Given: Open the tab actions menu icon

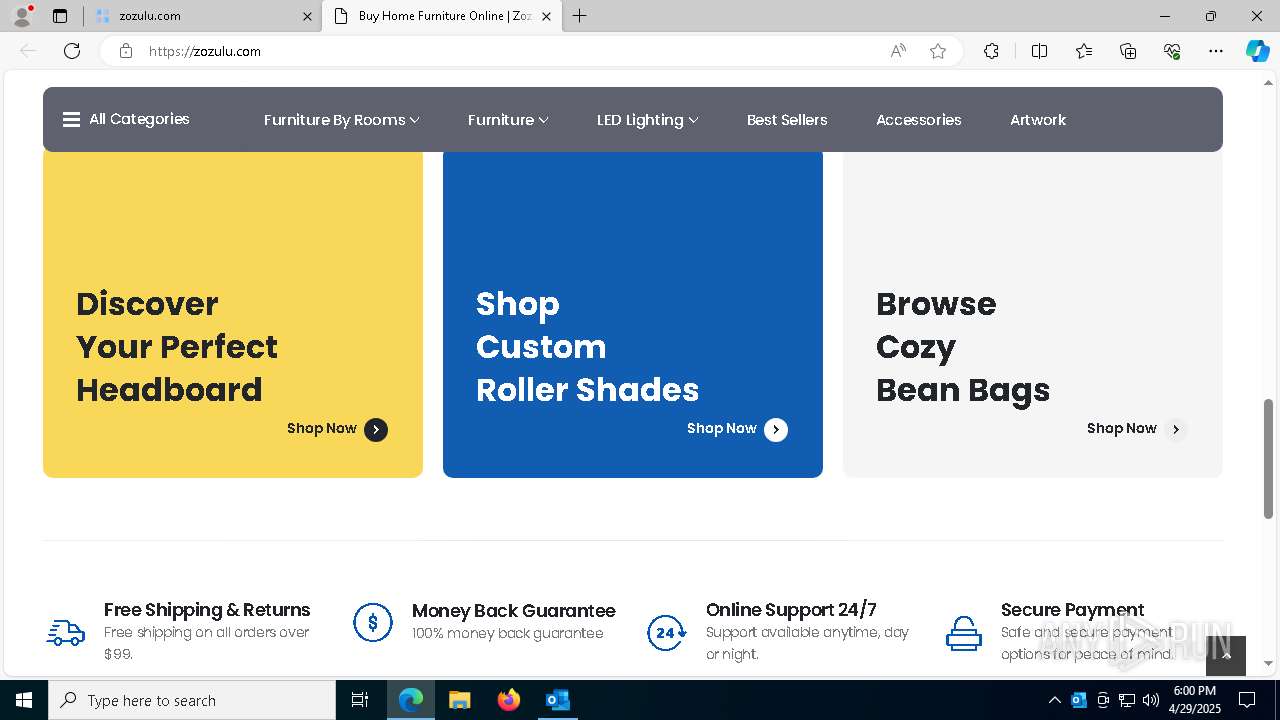Looking at the screenshot, I should point(60,16).
